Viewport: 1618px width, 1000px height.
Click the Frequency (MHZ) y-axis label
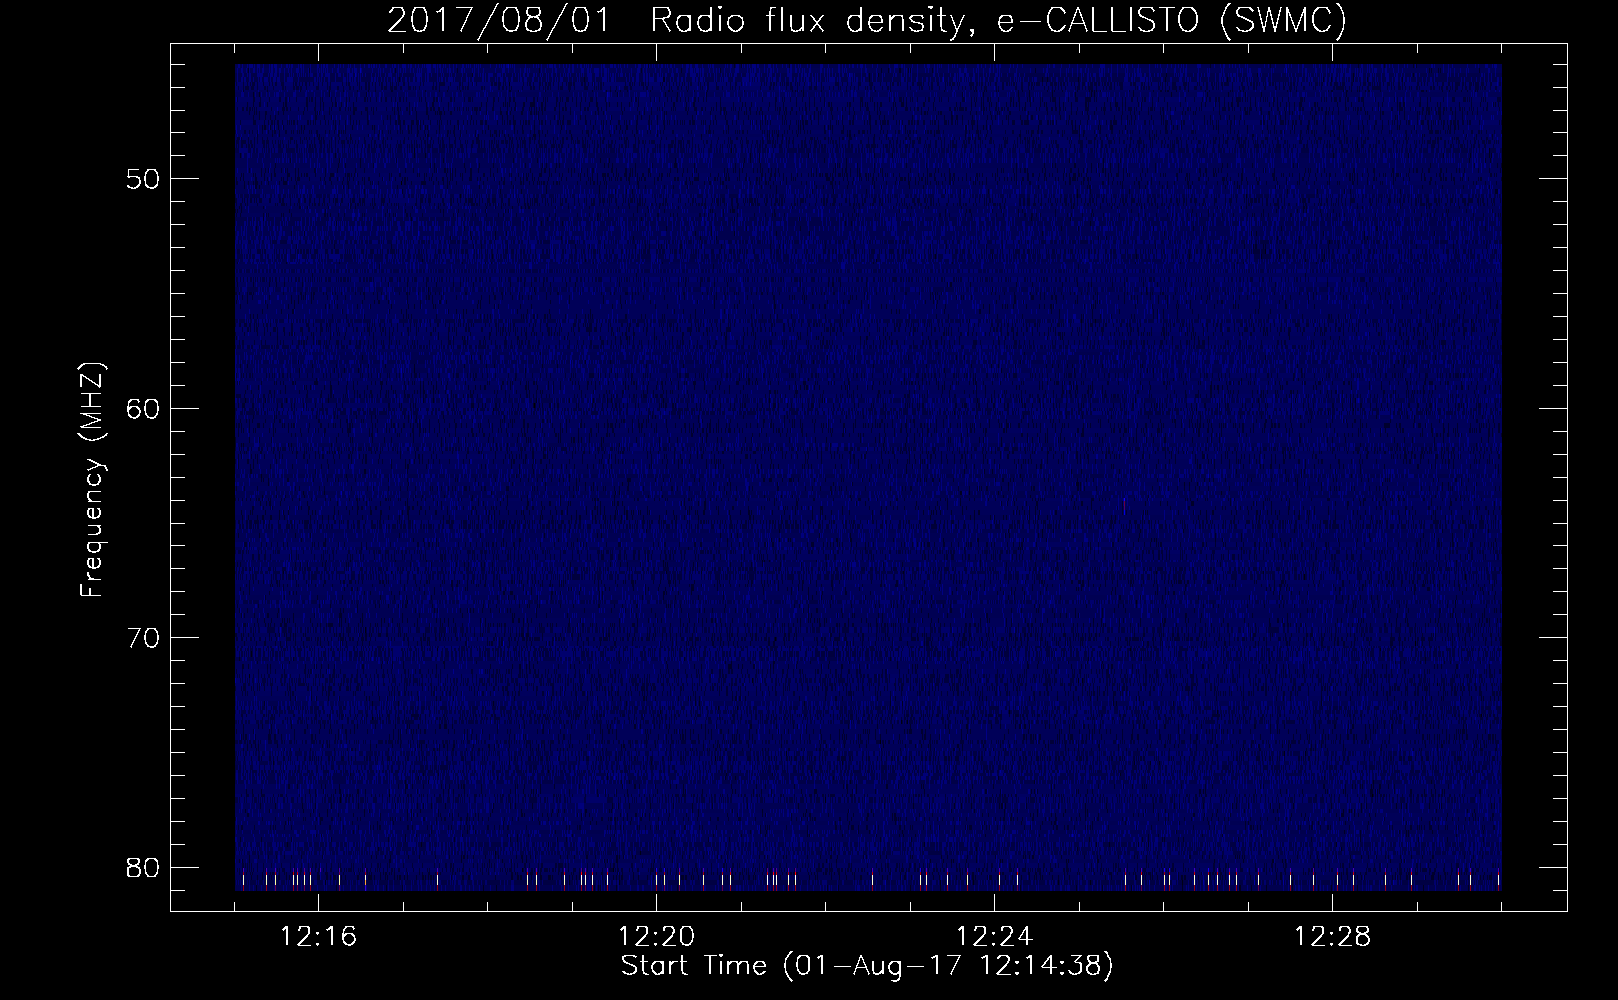point(93,480)
